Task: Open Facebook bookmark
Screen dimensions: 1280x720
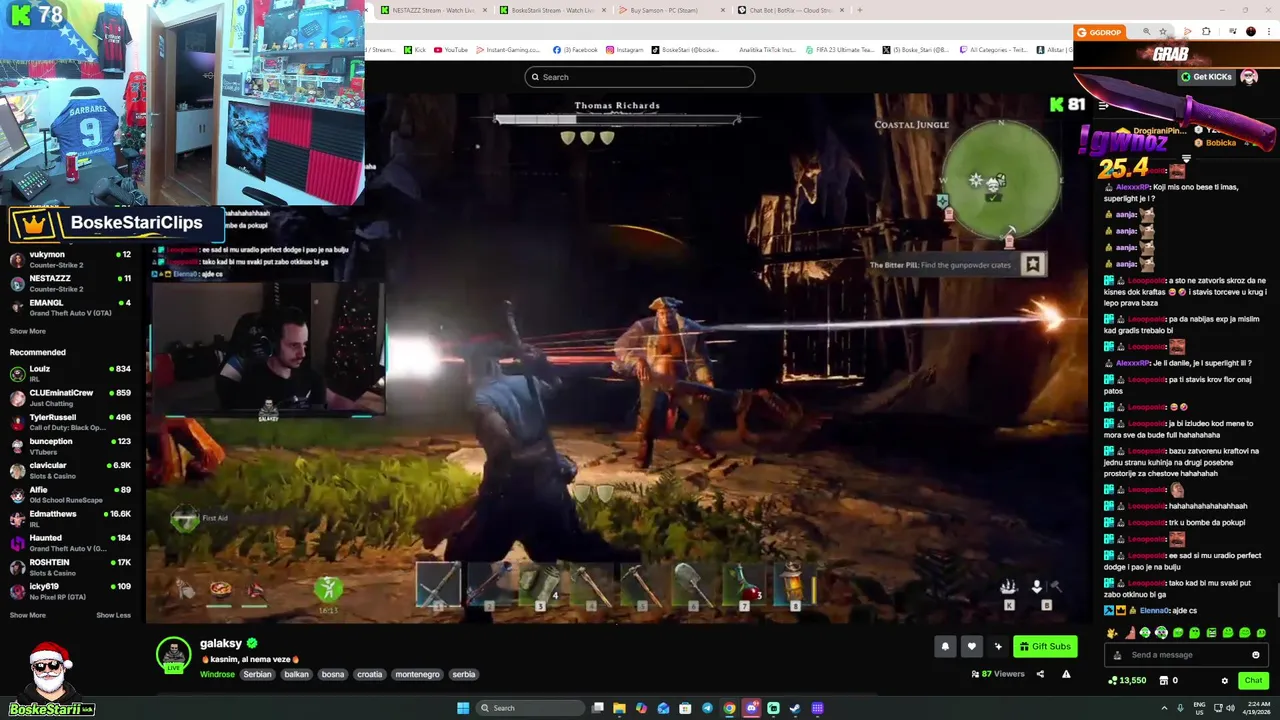Action: tap(575, 49)
